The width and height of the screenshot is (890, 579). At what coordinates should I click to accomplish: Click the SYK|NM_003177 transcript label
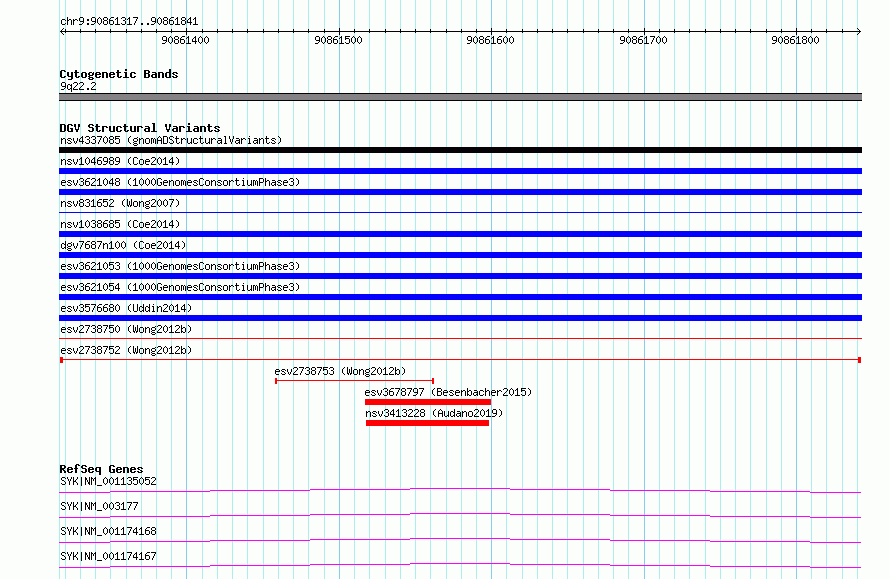[x=99, y=506]
